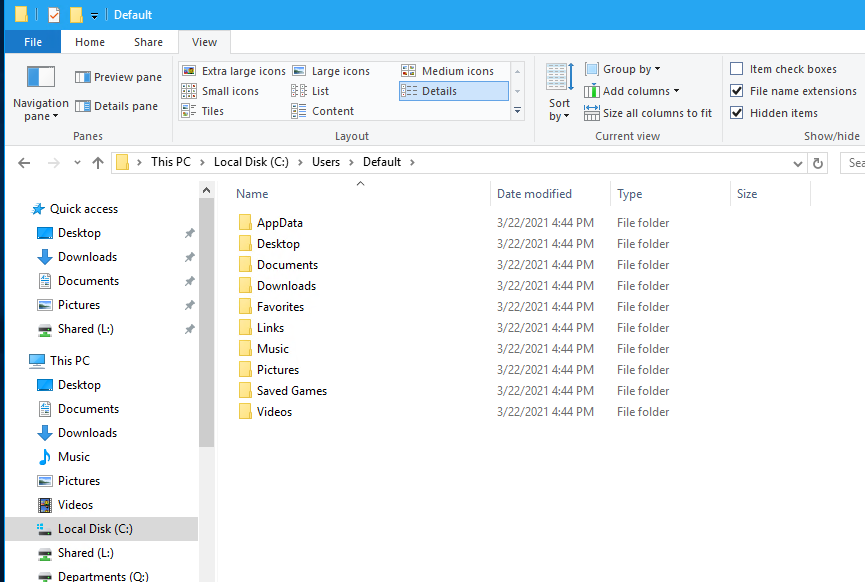Toggle the Preview pane
The height and width of the screenshot is (582, 865).
point(119,77)
